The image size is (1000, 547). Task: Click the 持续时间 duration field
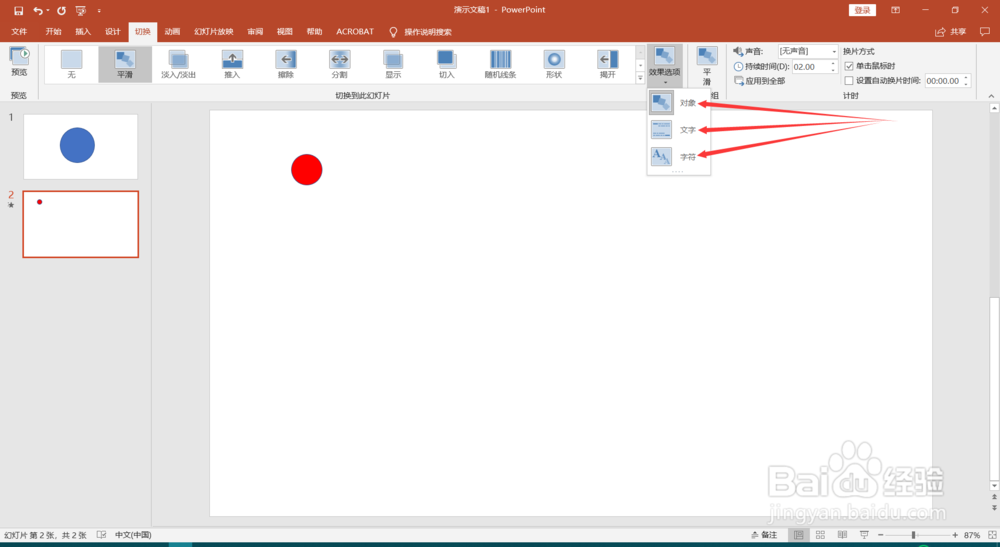tap(810, 66)
